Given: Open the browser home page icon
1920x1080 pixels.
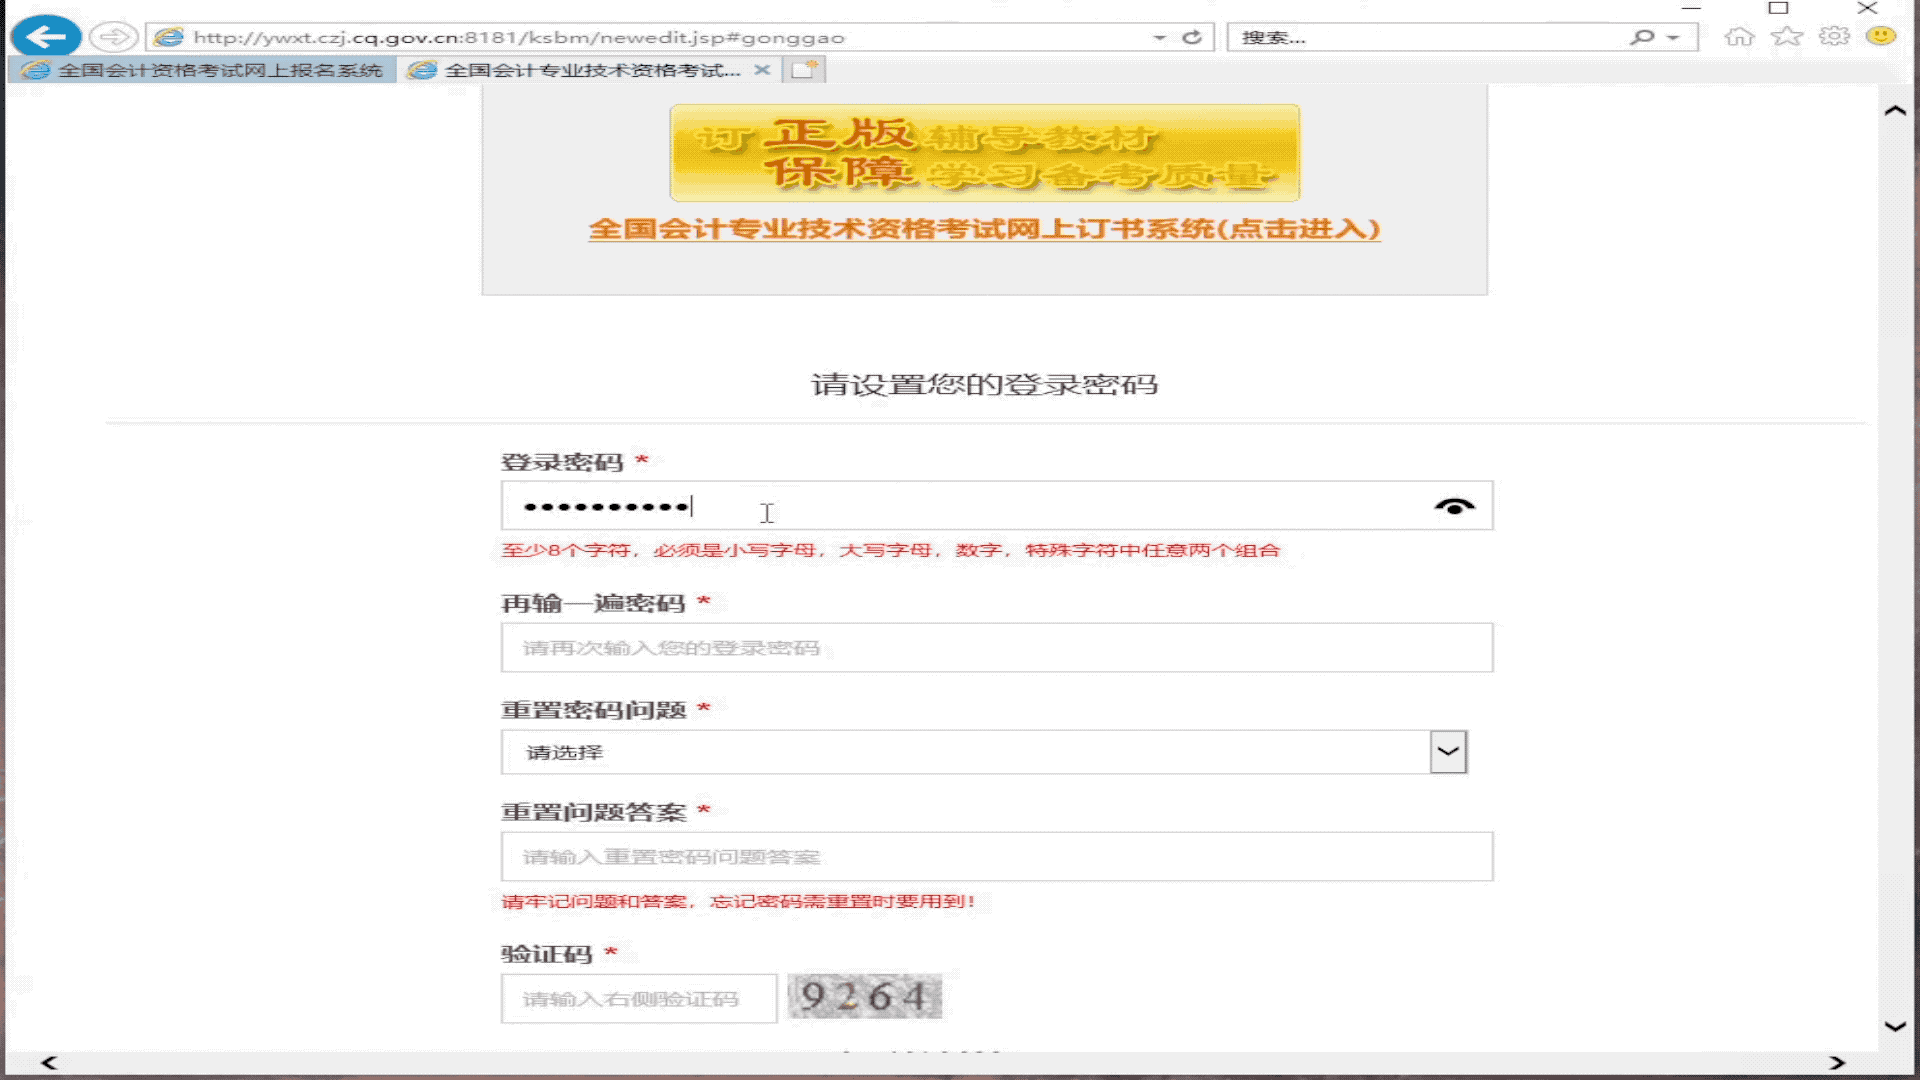Looking at the screenshot, I should click(x=1741, y=36).
